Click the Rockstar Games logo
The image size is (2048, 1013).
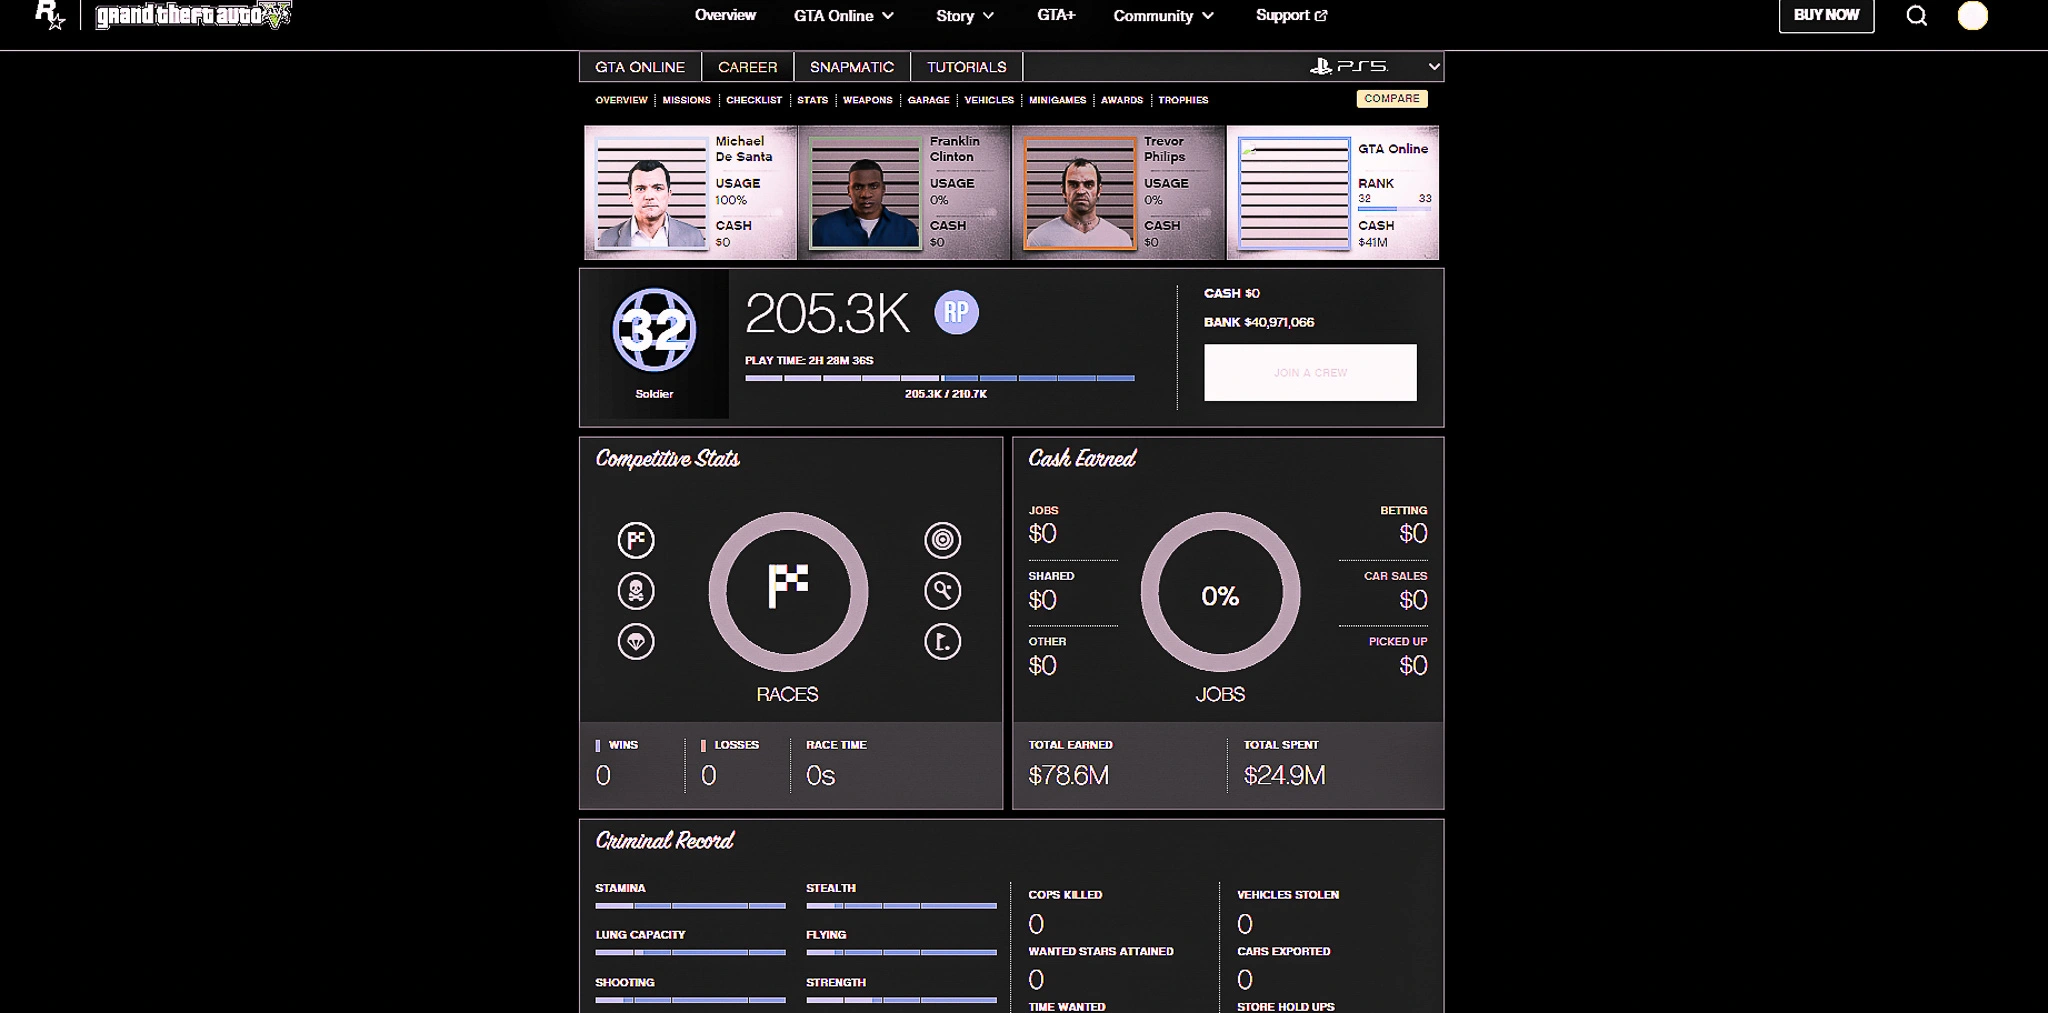[x=49, y=15]
